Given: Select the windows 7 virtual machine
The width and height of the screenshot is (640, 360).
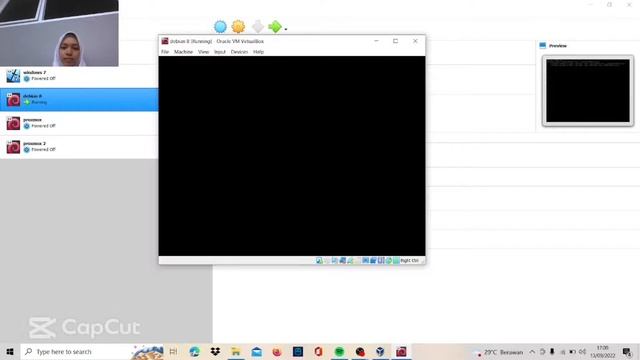Looking at the screenshot, I should [x=79, y=76].
